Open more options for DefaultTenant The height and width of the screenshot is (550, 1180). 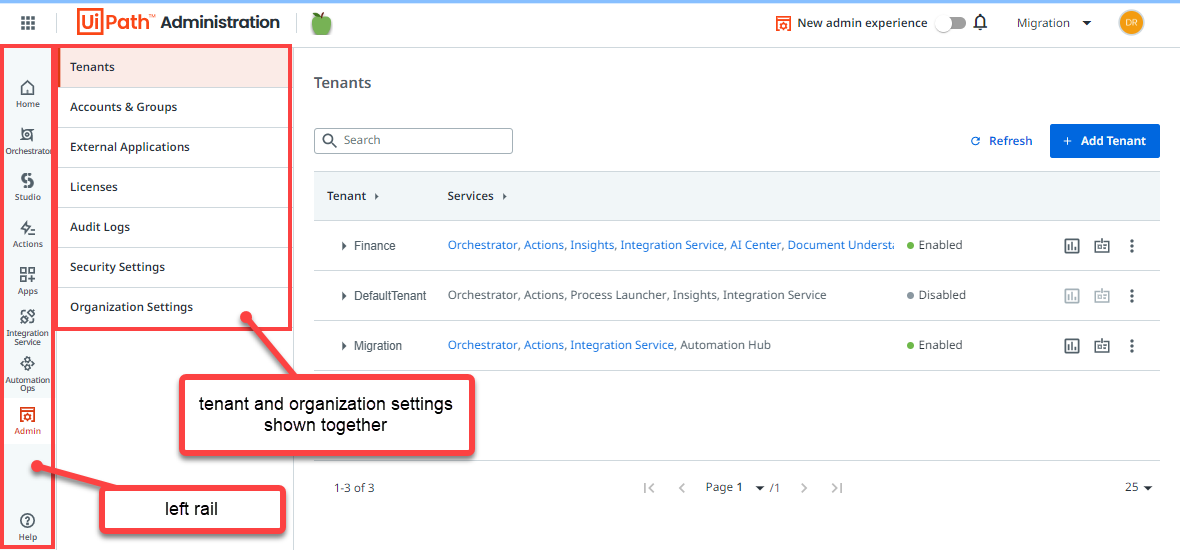(1131, 296)
